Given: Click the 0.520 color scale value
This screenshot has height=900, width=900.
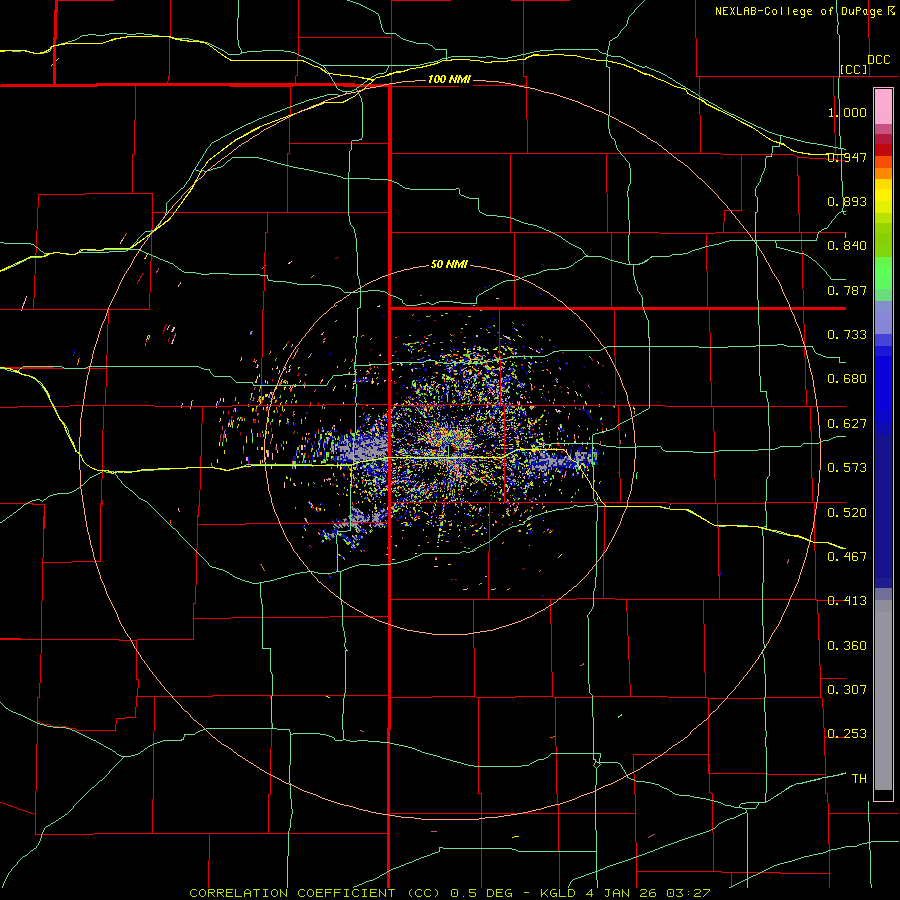Looking at the screenshot, I should click(x=847, y=513).
